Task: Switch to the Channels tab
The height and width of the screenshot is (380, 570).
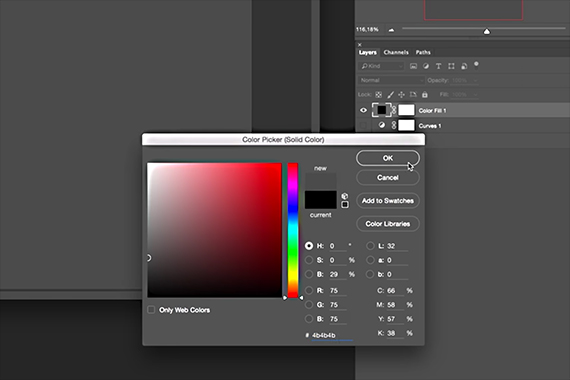Action: 396,52
